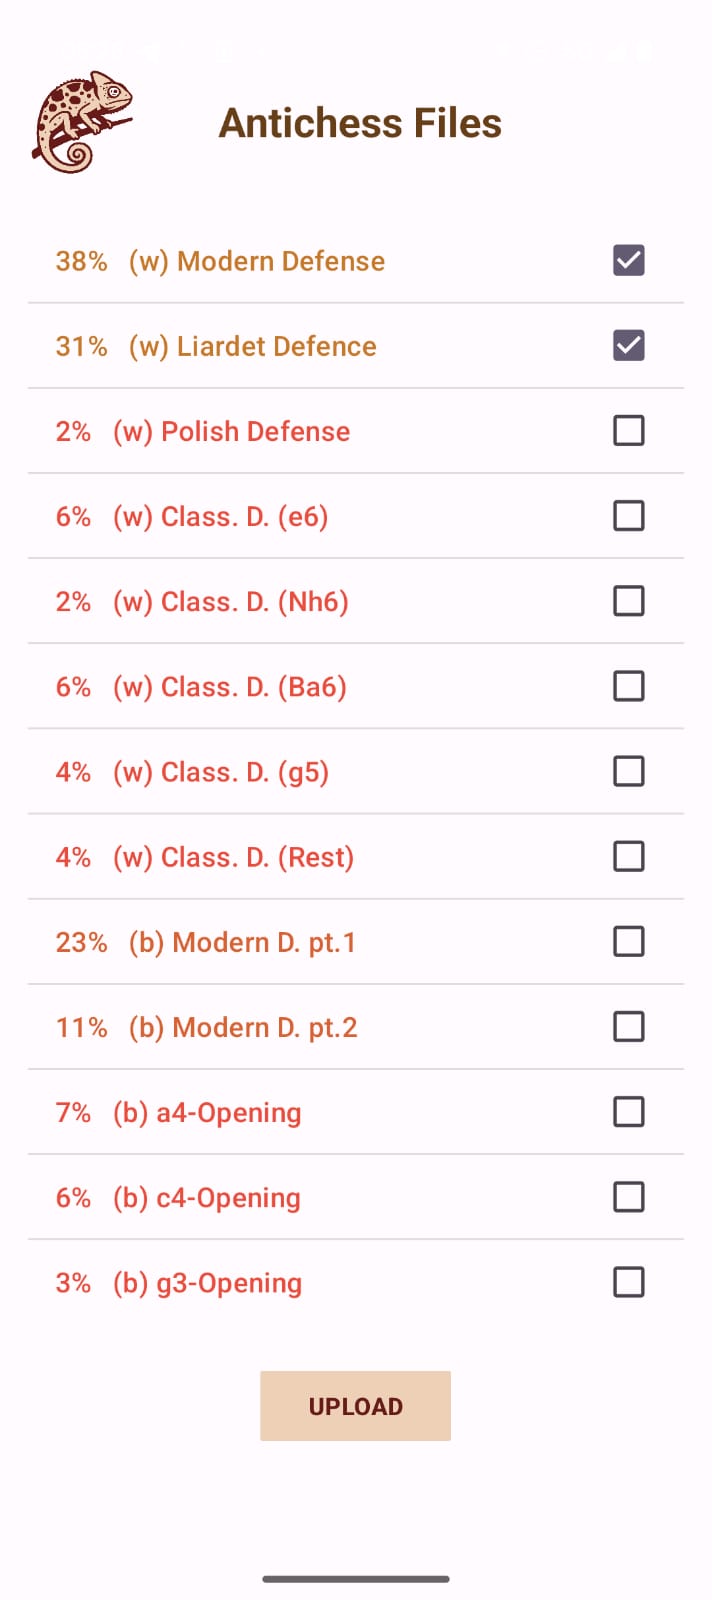Select the a4-Opening checkbox
712x1600 pixels.
pos(628,1111)
